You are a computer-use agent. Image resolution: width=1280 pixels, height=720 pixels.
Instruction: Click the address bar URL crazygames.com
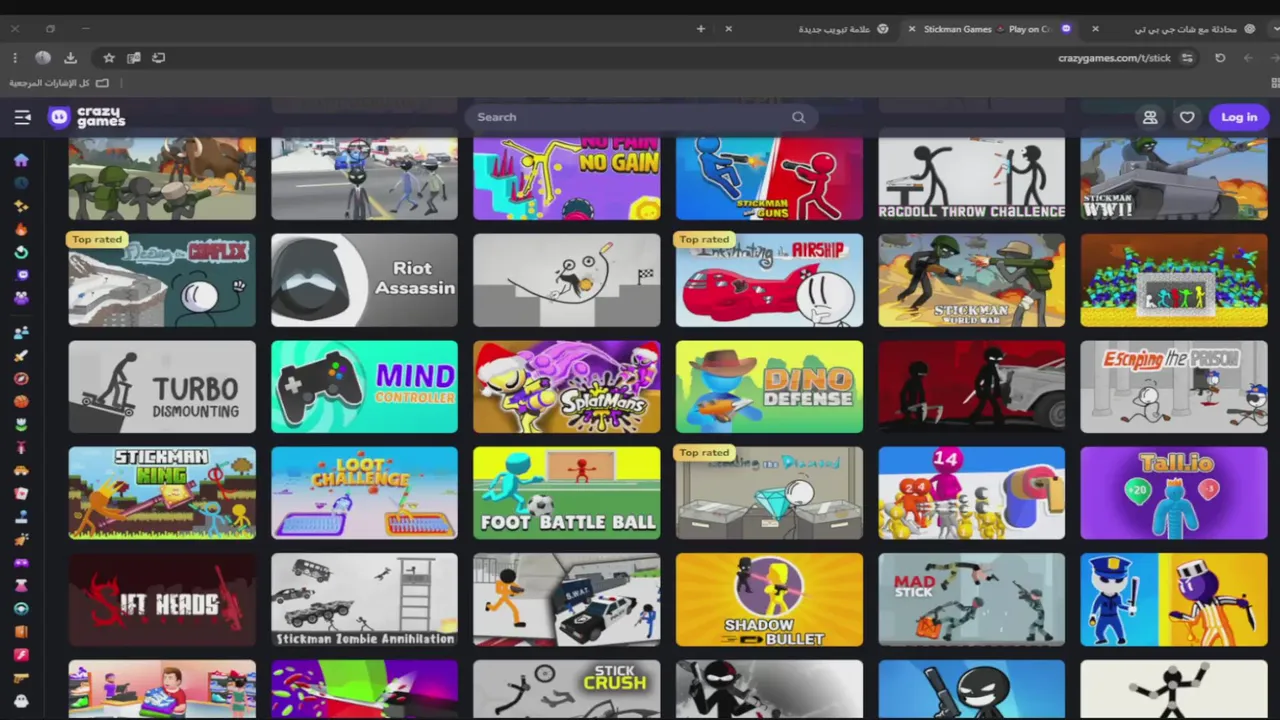coord(1114,58)
